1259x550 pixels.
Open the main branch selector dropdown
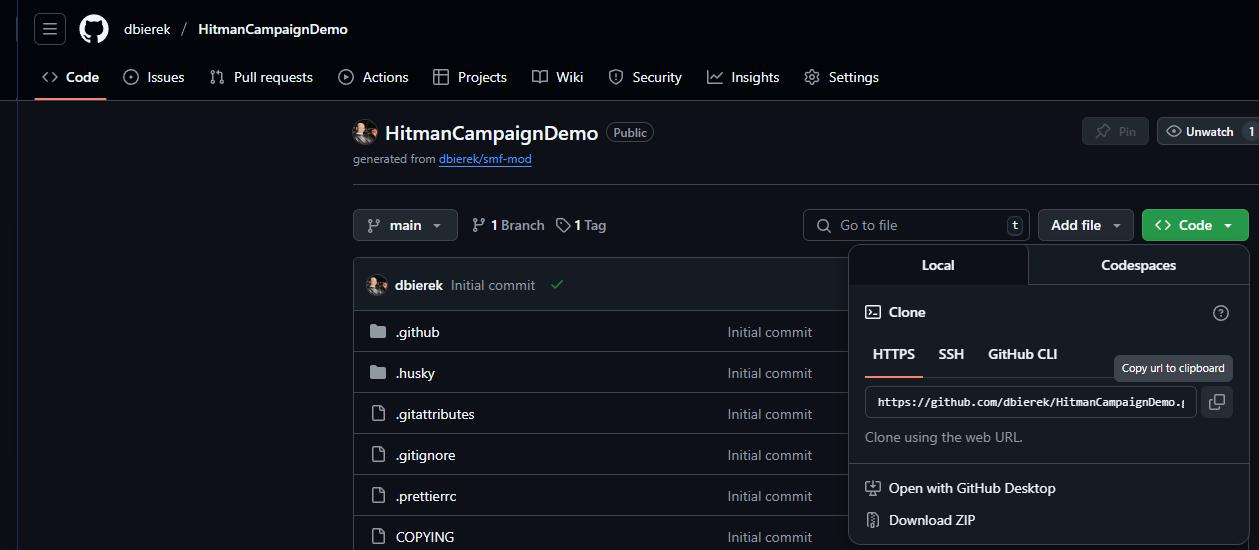tap(405, 225)
